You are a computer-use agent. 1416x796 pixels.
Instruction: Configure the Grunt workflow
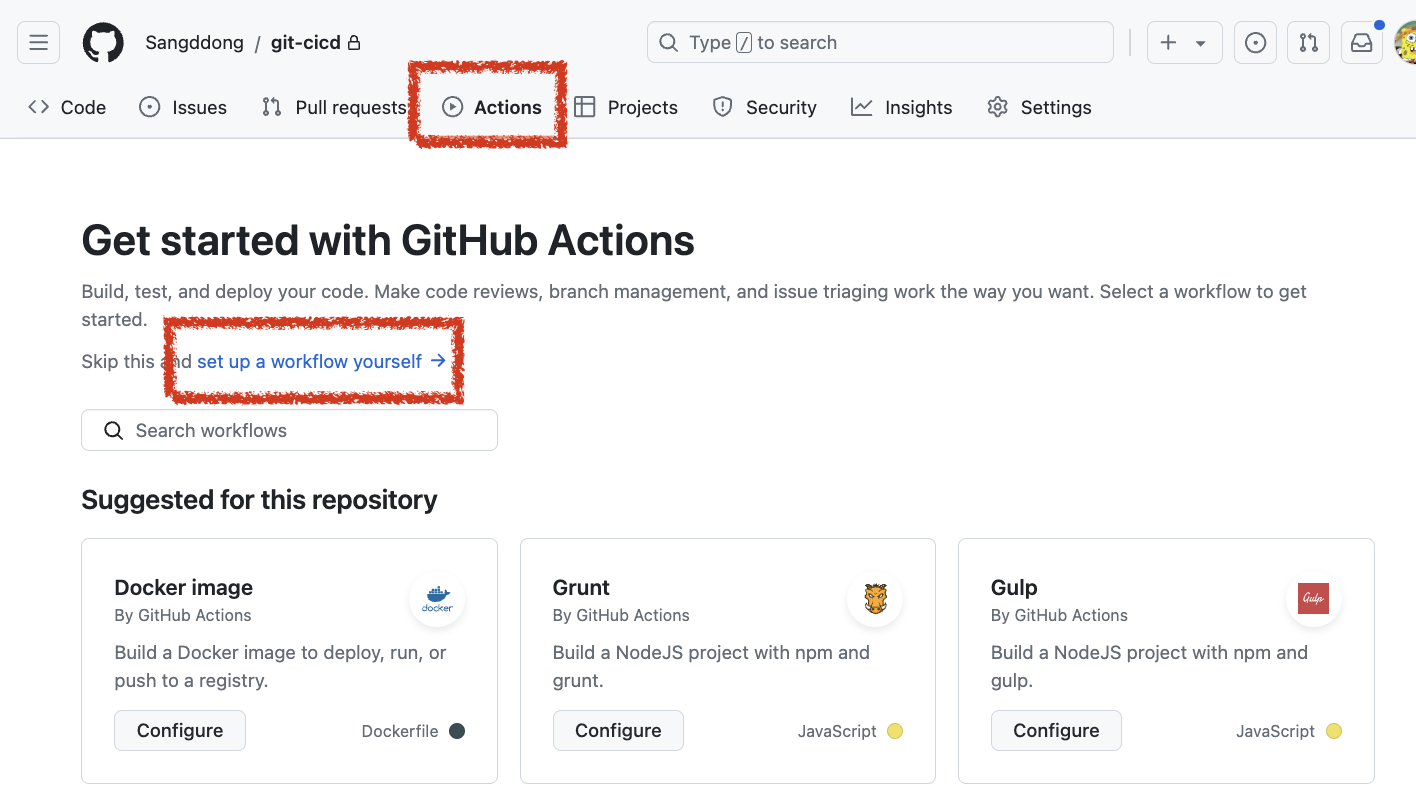(x=618, y=730)
